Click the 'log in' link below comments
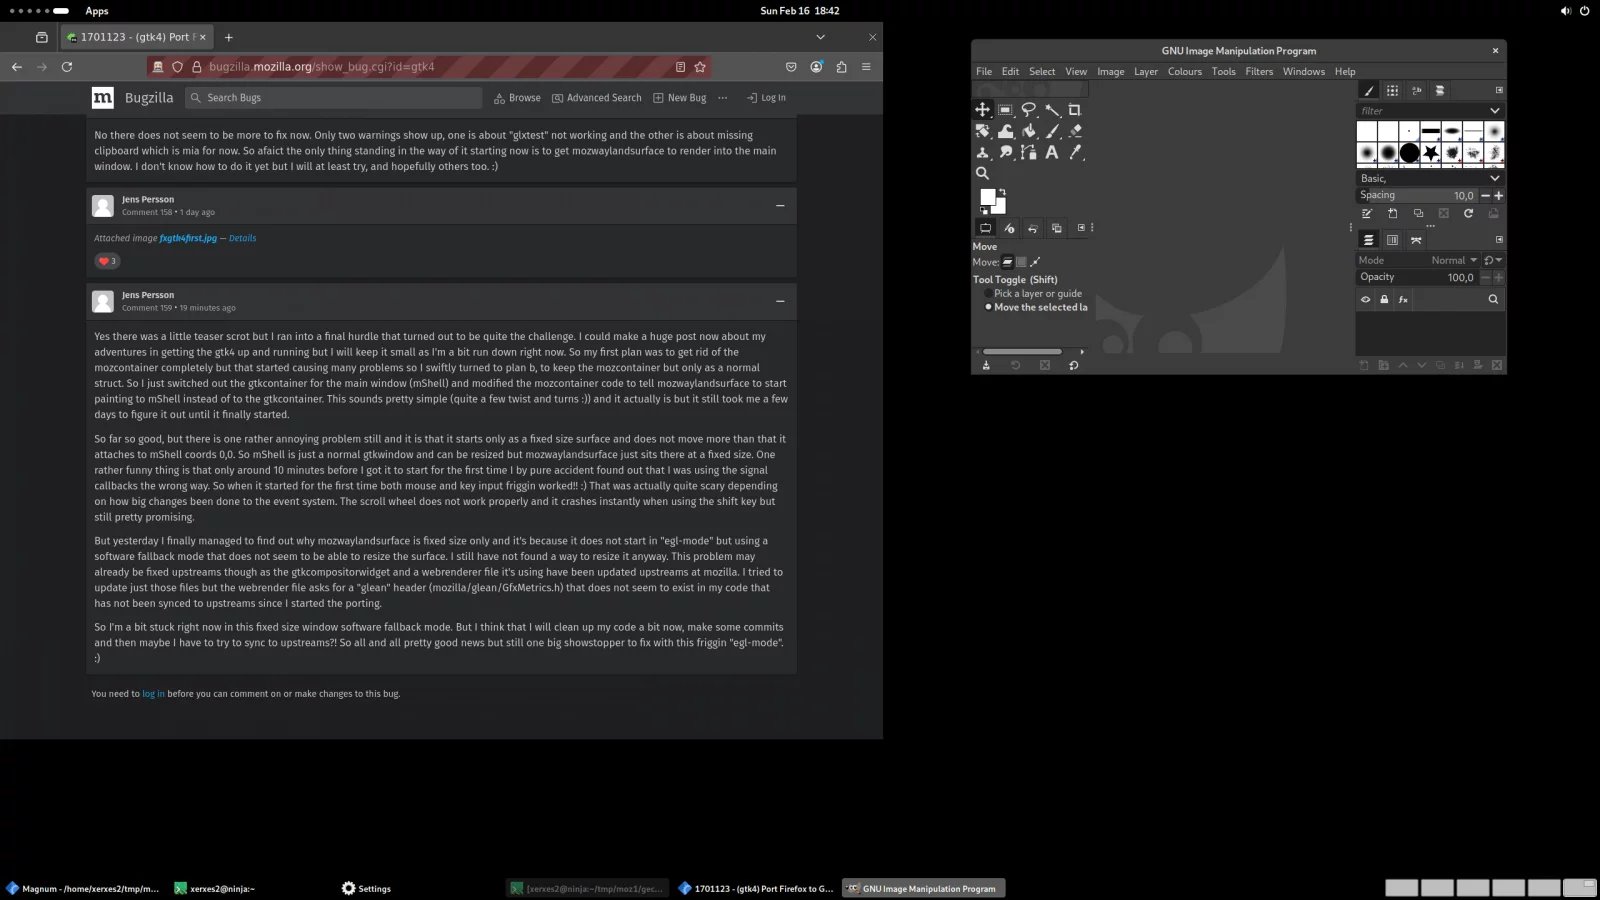The width and height of the screenshot is (1600, 900). coord(153,694)
